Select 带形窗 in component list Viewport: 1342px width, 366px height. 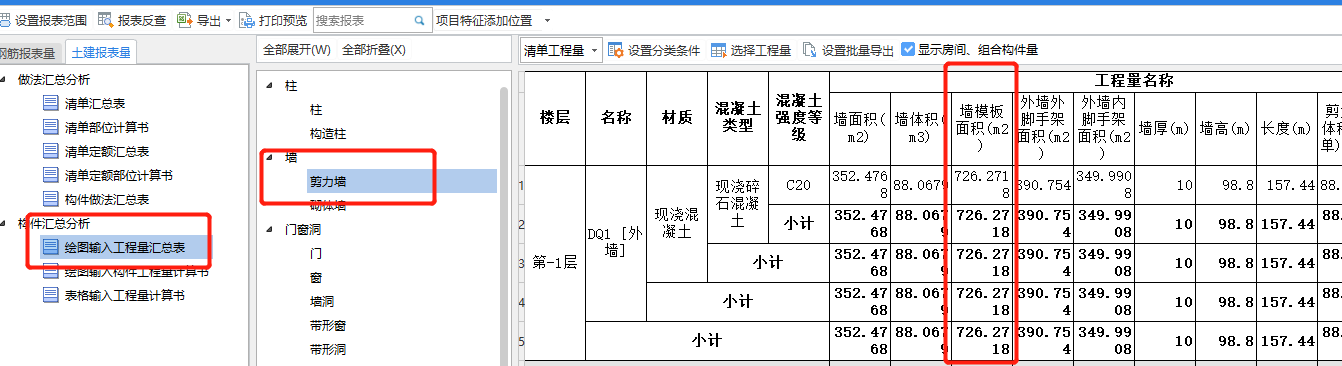pos(328,326)
